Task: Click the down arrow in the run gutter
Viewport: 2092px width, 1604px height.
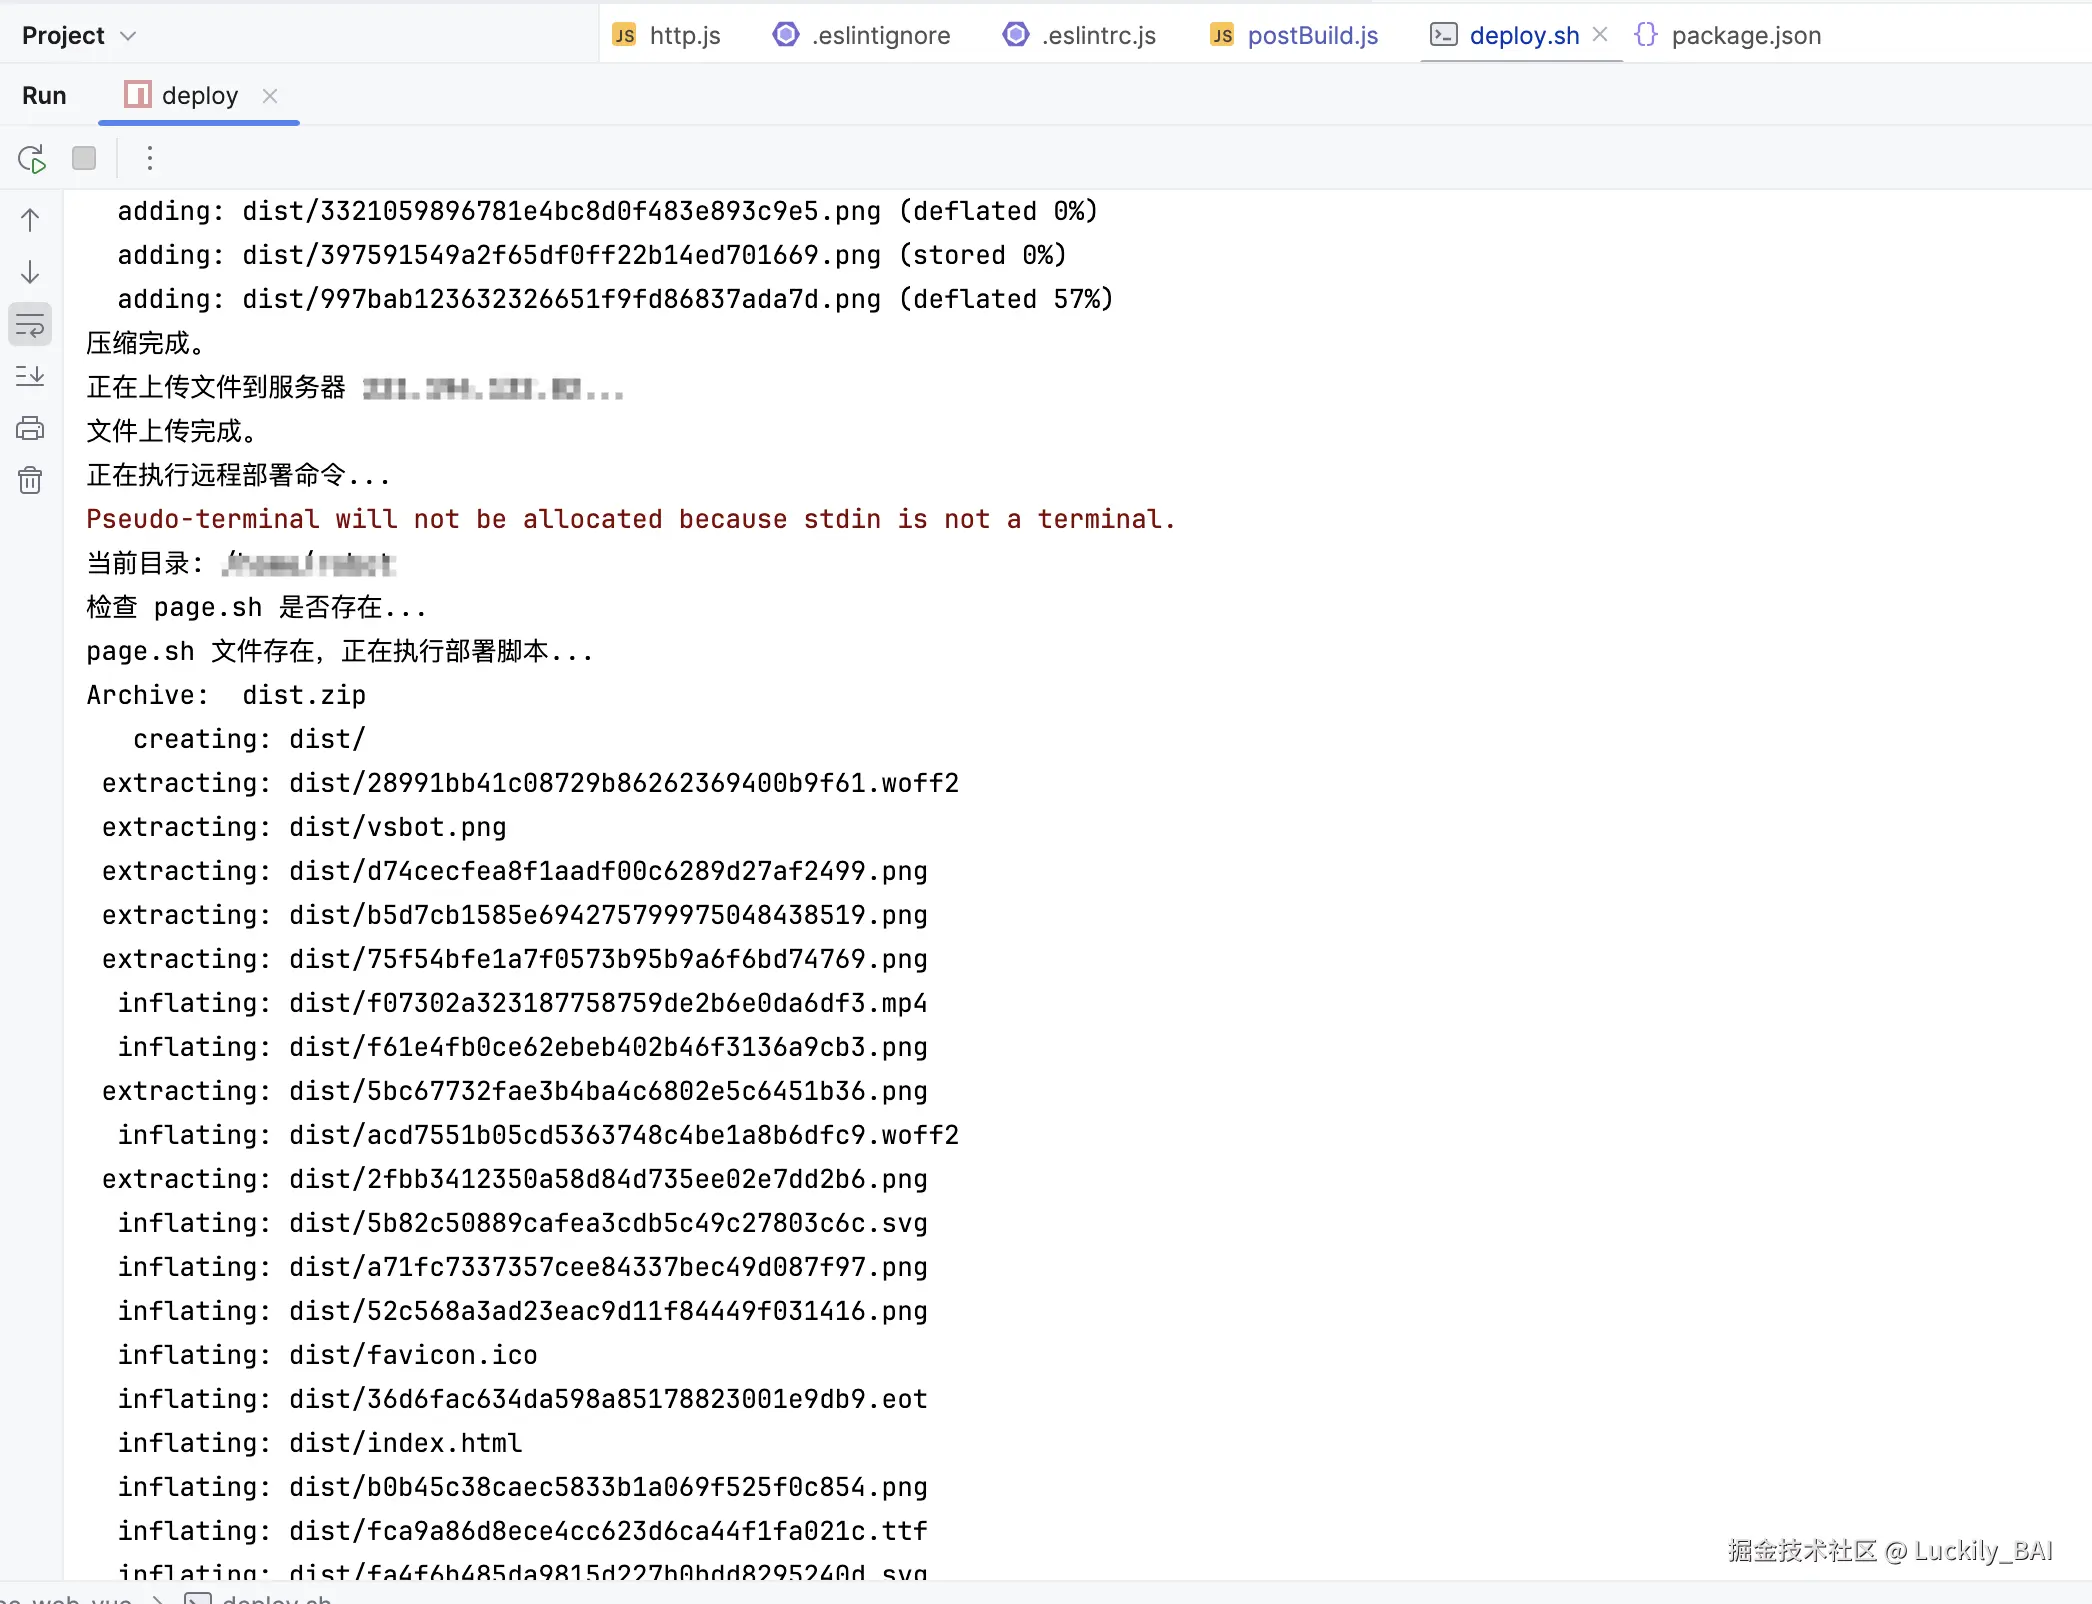Action: (30, 272)
